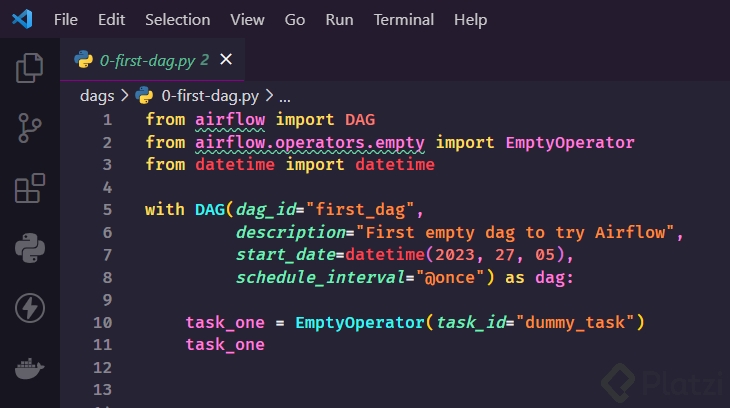This screenshot has width=730, height=408.
Task: Click EmptyOperator call on line 10
Action: [x=360, y=322]
